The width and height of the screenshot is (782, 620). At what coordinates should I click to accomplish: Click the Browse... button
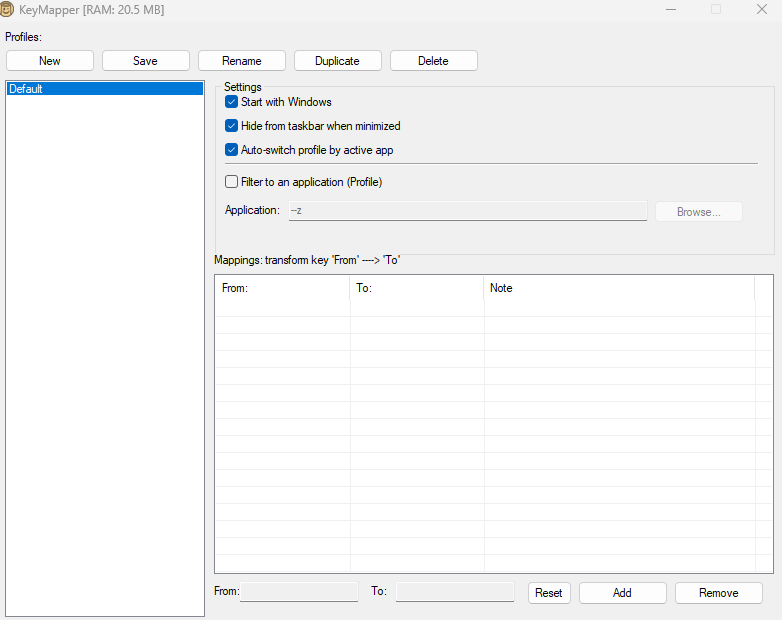(x=699, y=211)
